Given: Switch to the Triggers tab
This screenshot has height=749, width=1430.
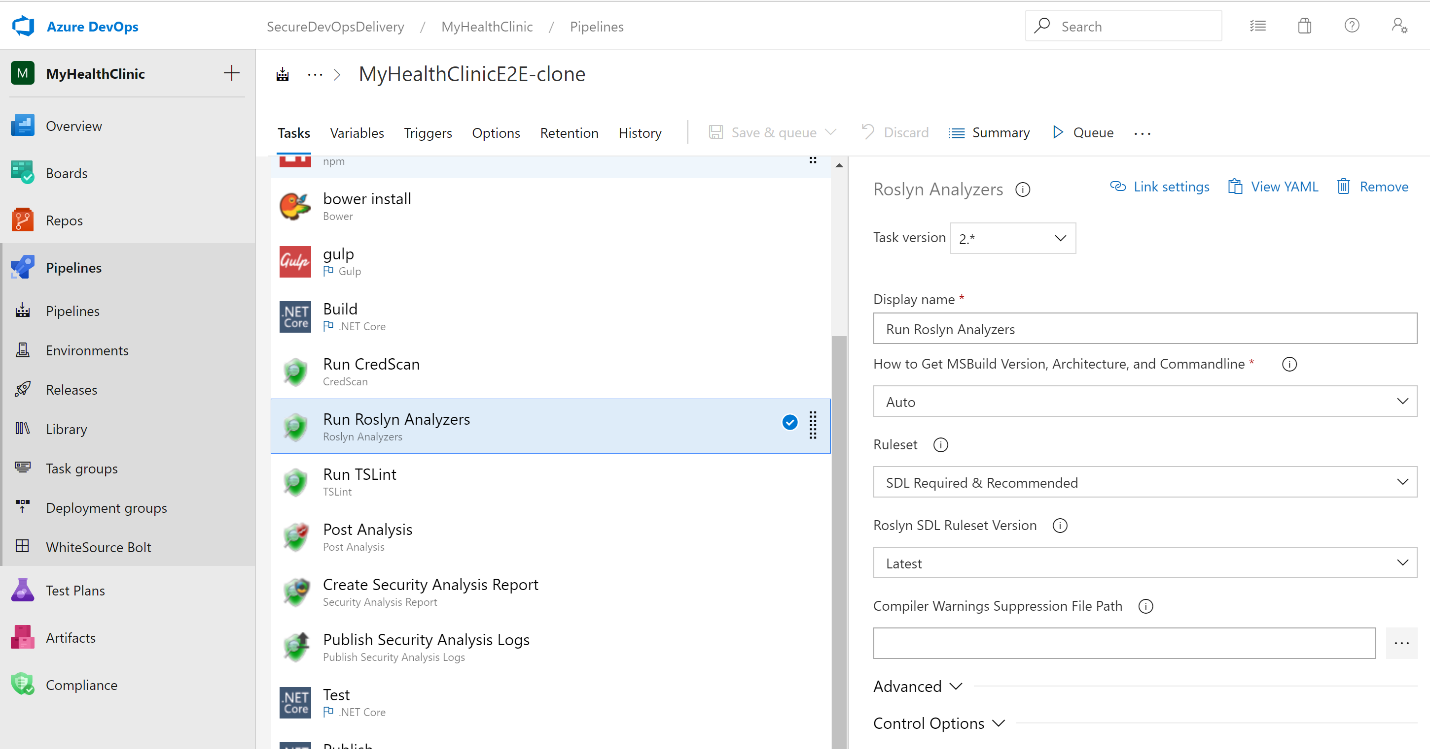Looking at the screenshot, I should coord(428,133).
